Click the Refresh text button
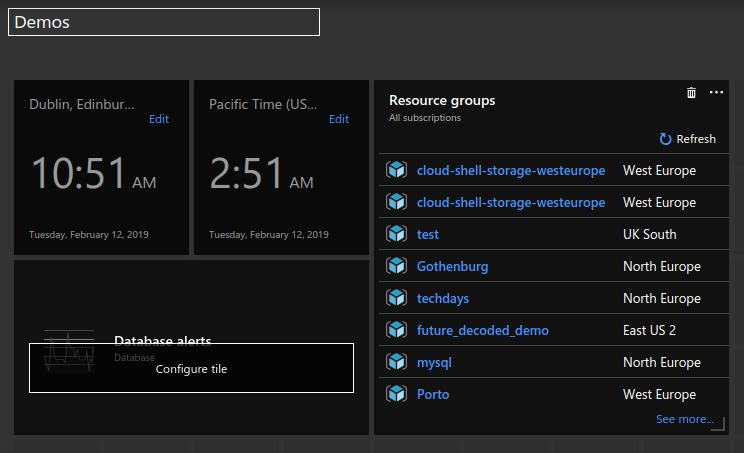The height and width of the screenshot is (453, 744). (x=696, y=139)
